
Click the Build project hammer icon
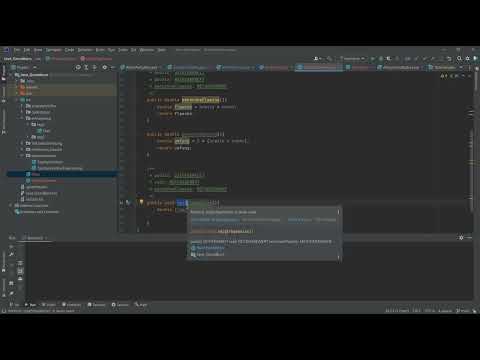[x=329, y=59]
